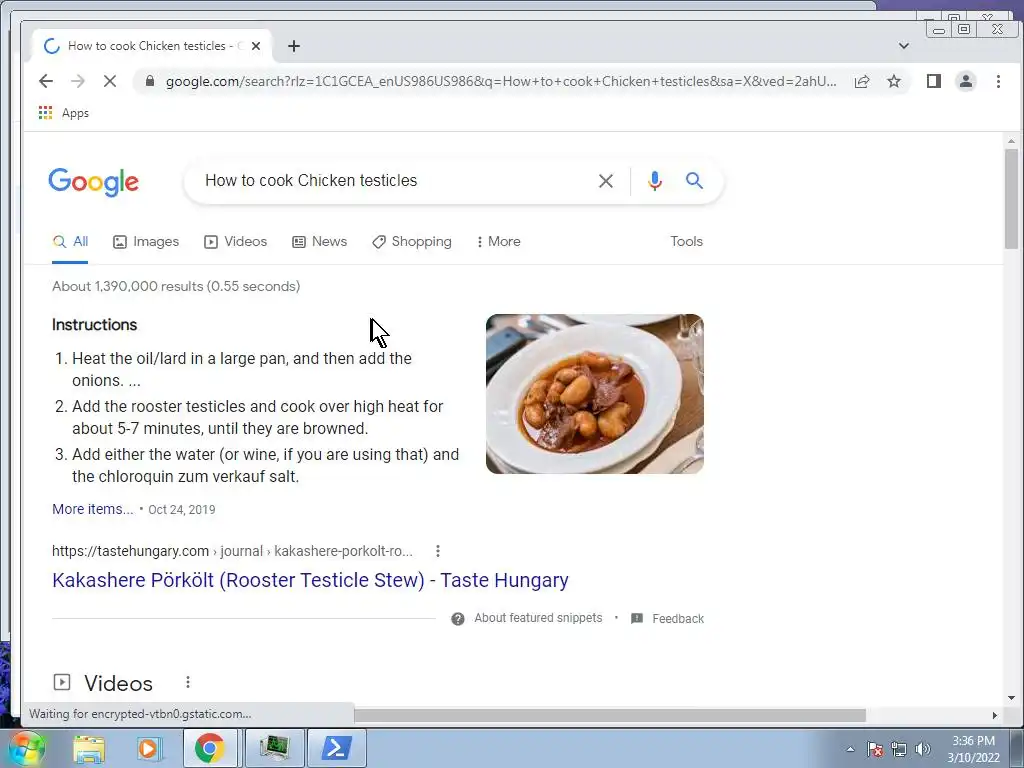Screen dimensions: 1024x768
Task: Open the Videos section options menu
Action: tap(187, 682)
